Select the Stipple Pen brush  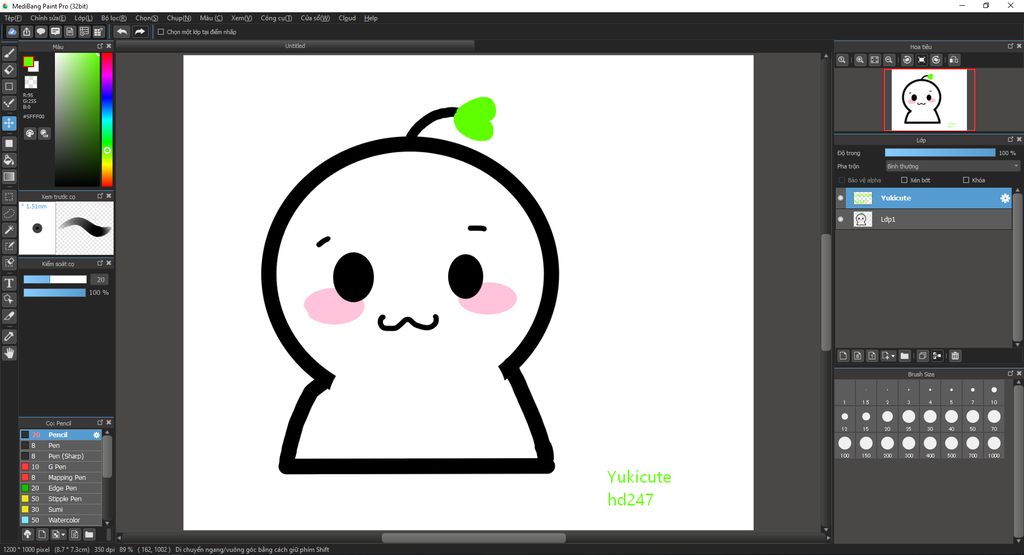pyautogui.click(x=61, y=499)
